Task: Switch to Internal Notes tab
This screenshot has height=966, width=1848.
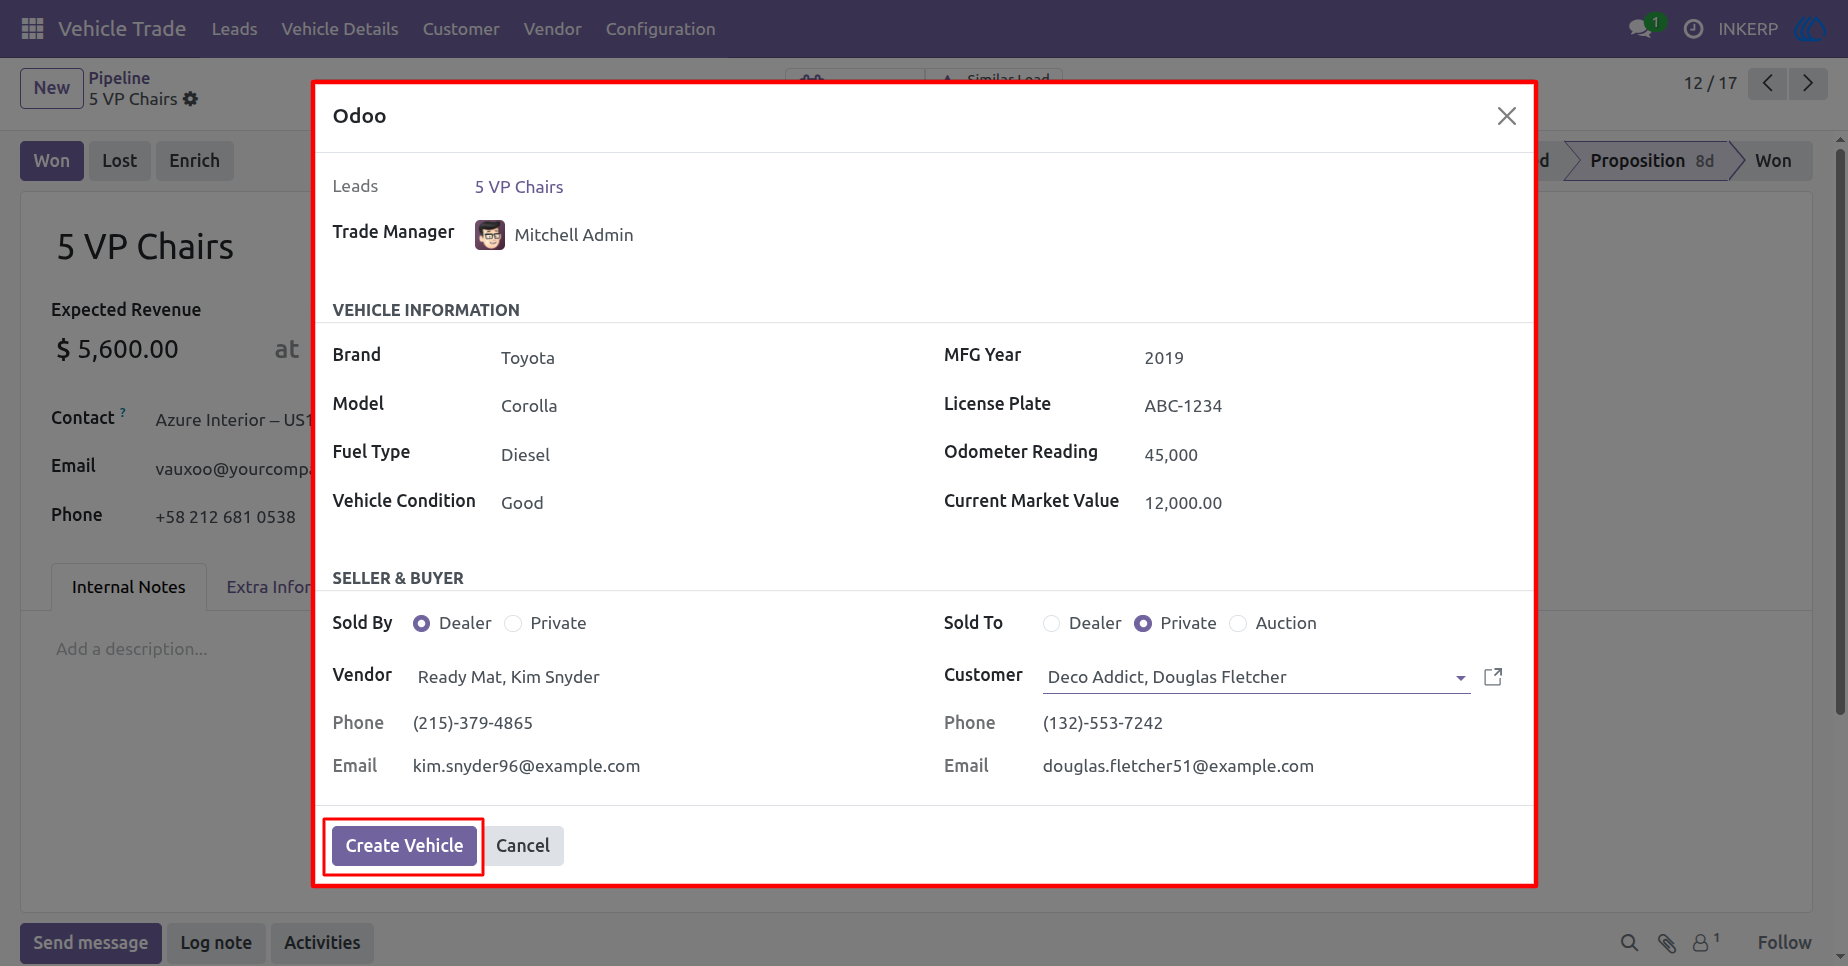Action: click(x=129, y=587)
